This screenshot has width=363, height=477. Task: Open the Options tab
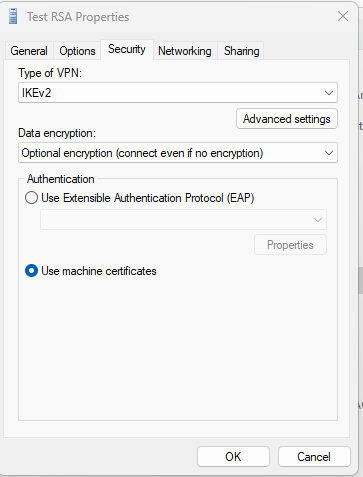pyautogui.click(x=77, y=51)
